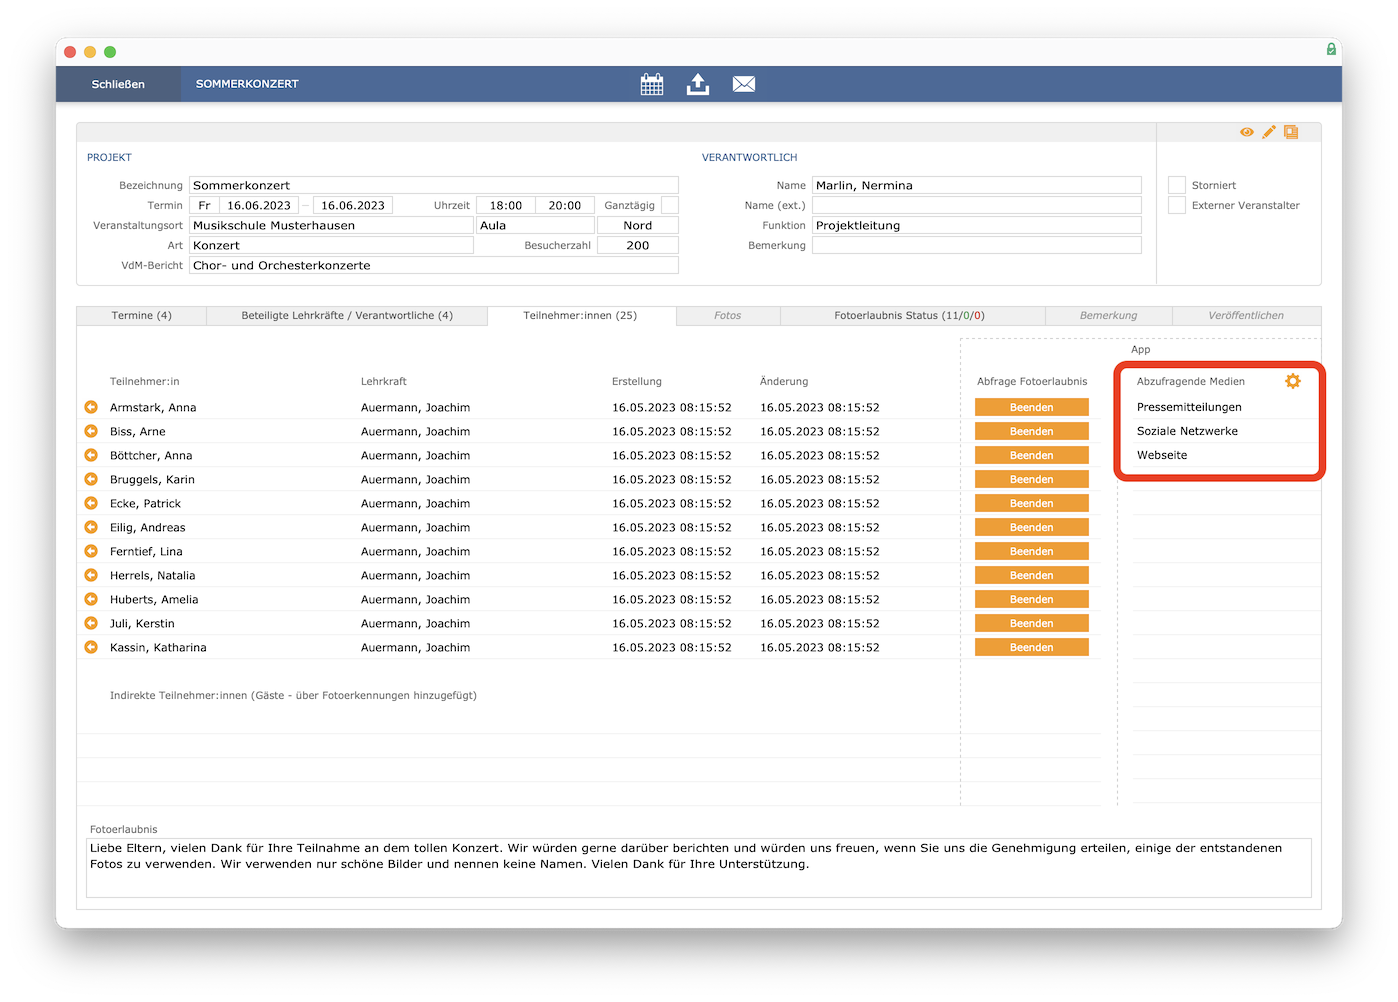Image resolution: width=1398 pixels, height=1002 pixels.
Task: Click the Aula room field
Action: 535,225
